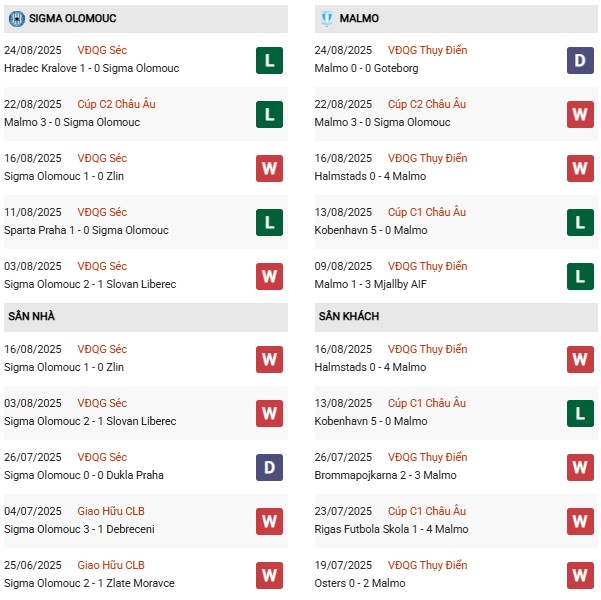Click the L badge for Sparta Praha match

click(268, 222)
